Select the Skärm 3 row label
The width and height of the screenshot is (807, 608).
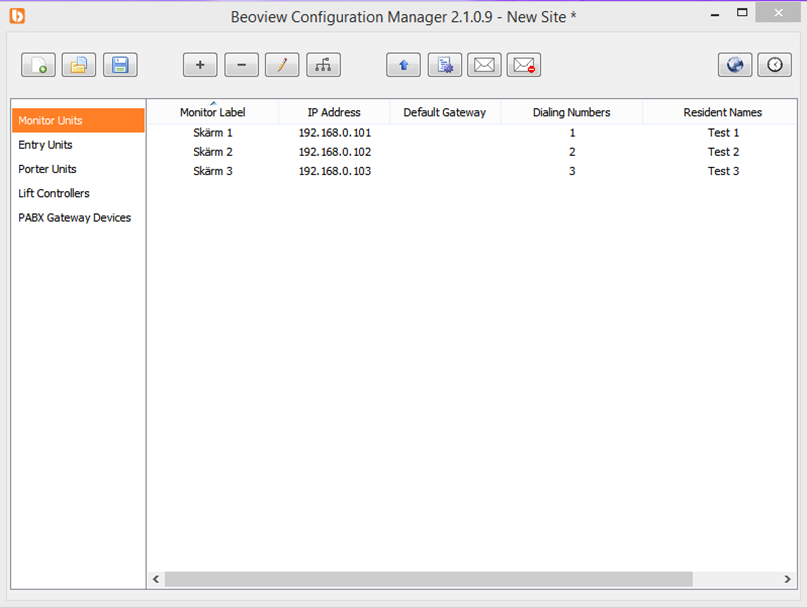point(213,171)
